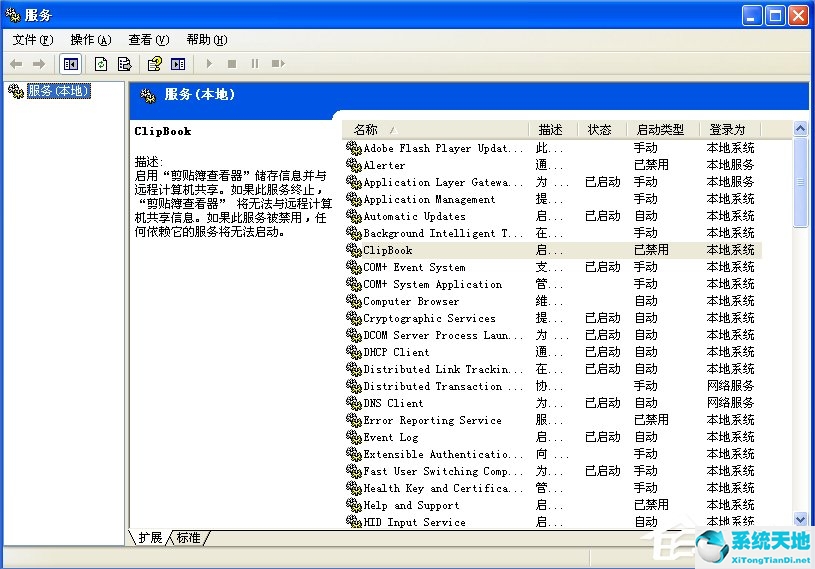Screen dimensions: 815x569
Task: Click 网络服务 logon of DNS Client
Action: pyautogui.click(x=730, y=403)
